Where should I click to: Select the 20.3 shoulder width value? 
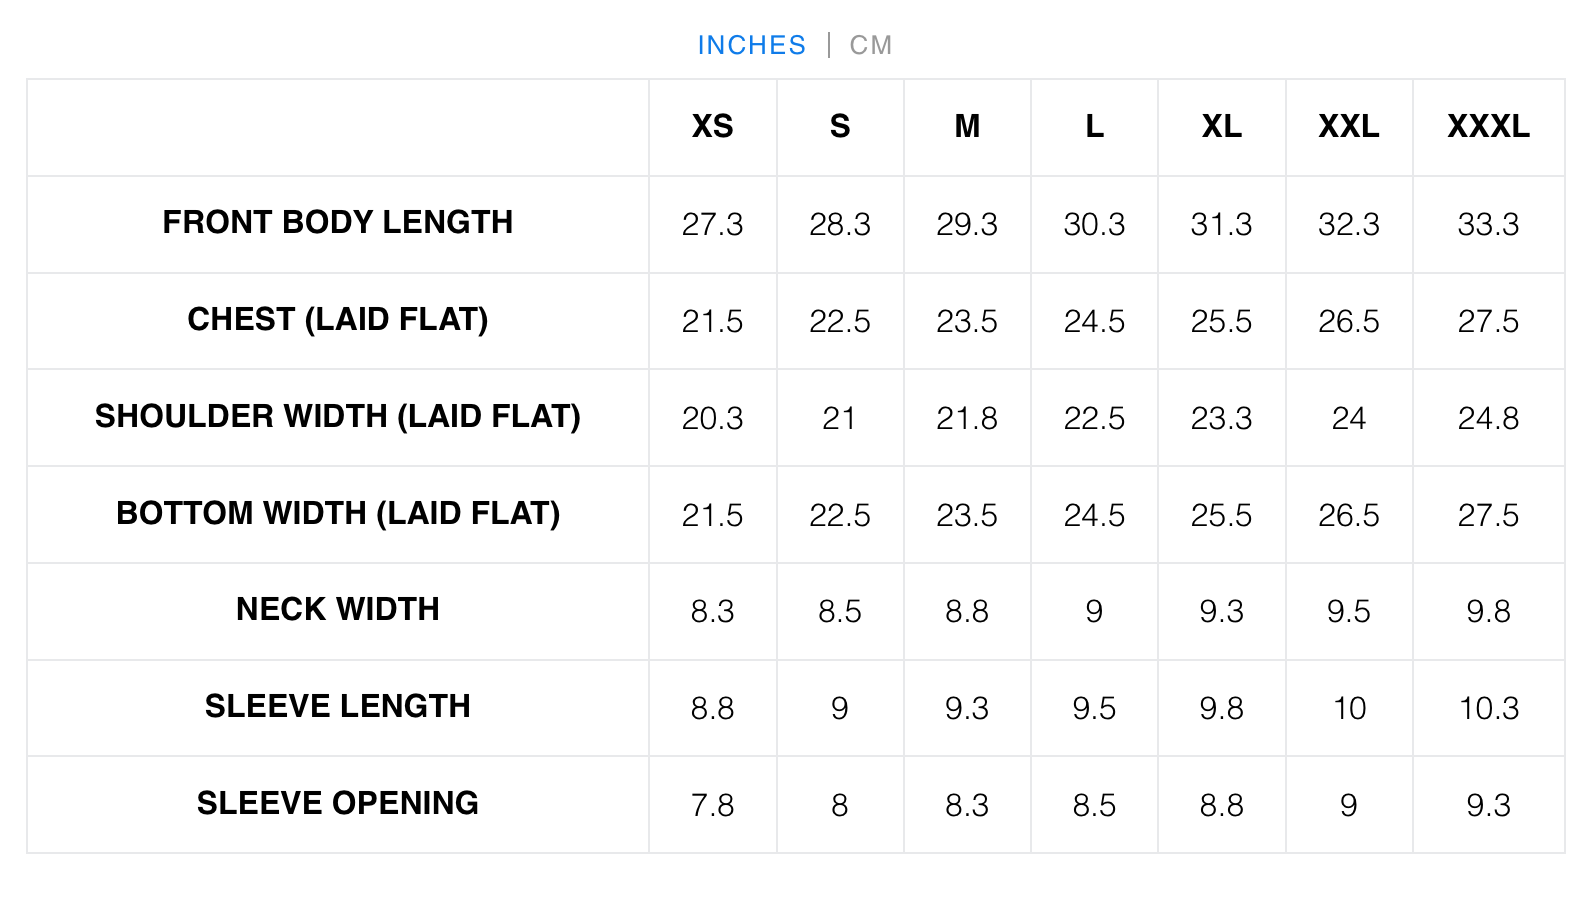(712, 418)
